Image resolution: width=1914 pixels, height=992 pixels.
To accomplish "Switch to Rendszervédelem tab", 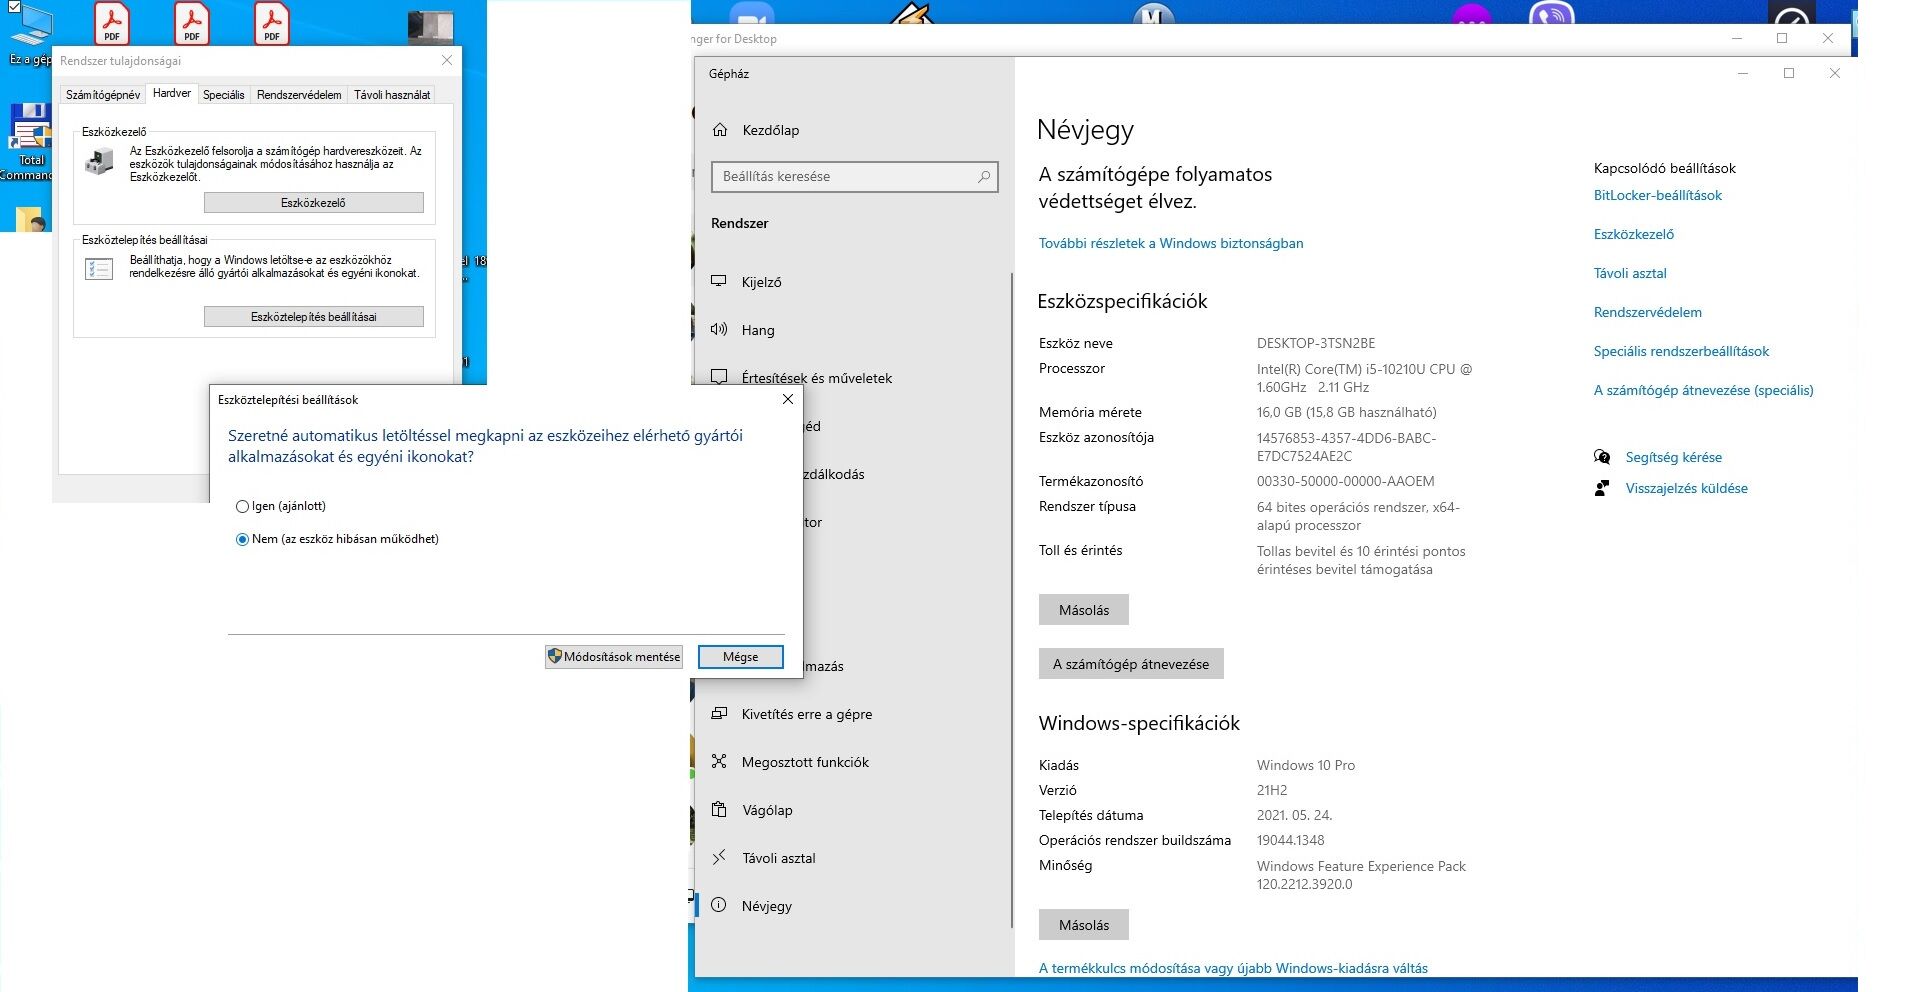I will pos(299,95).
